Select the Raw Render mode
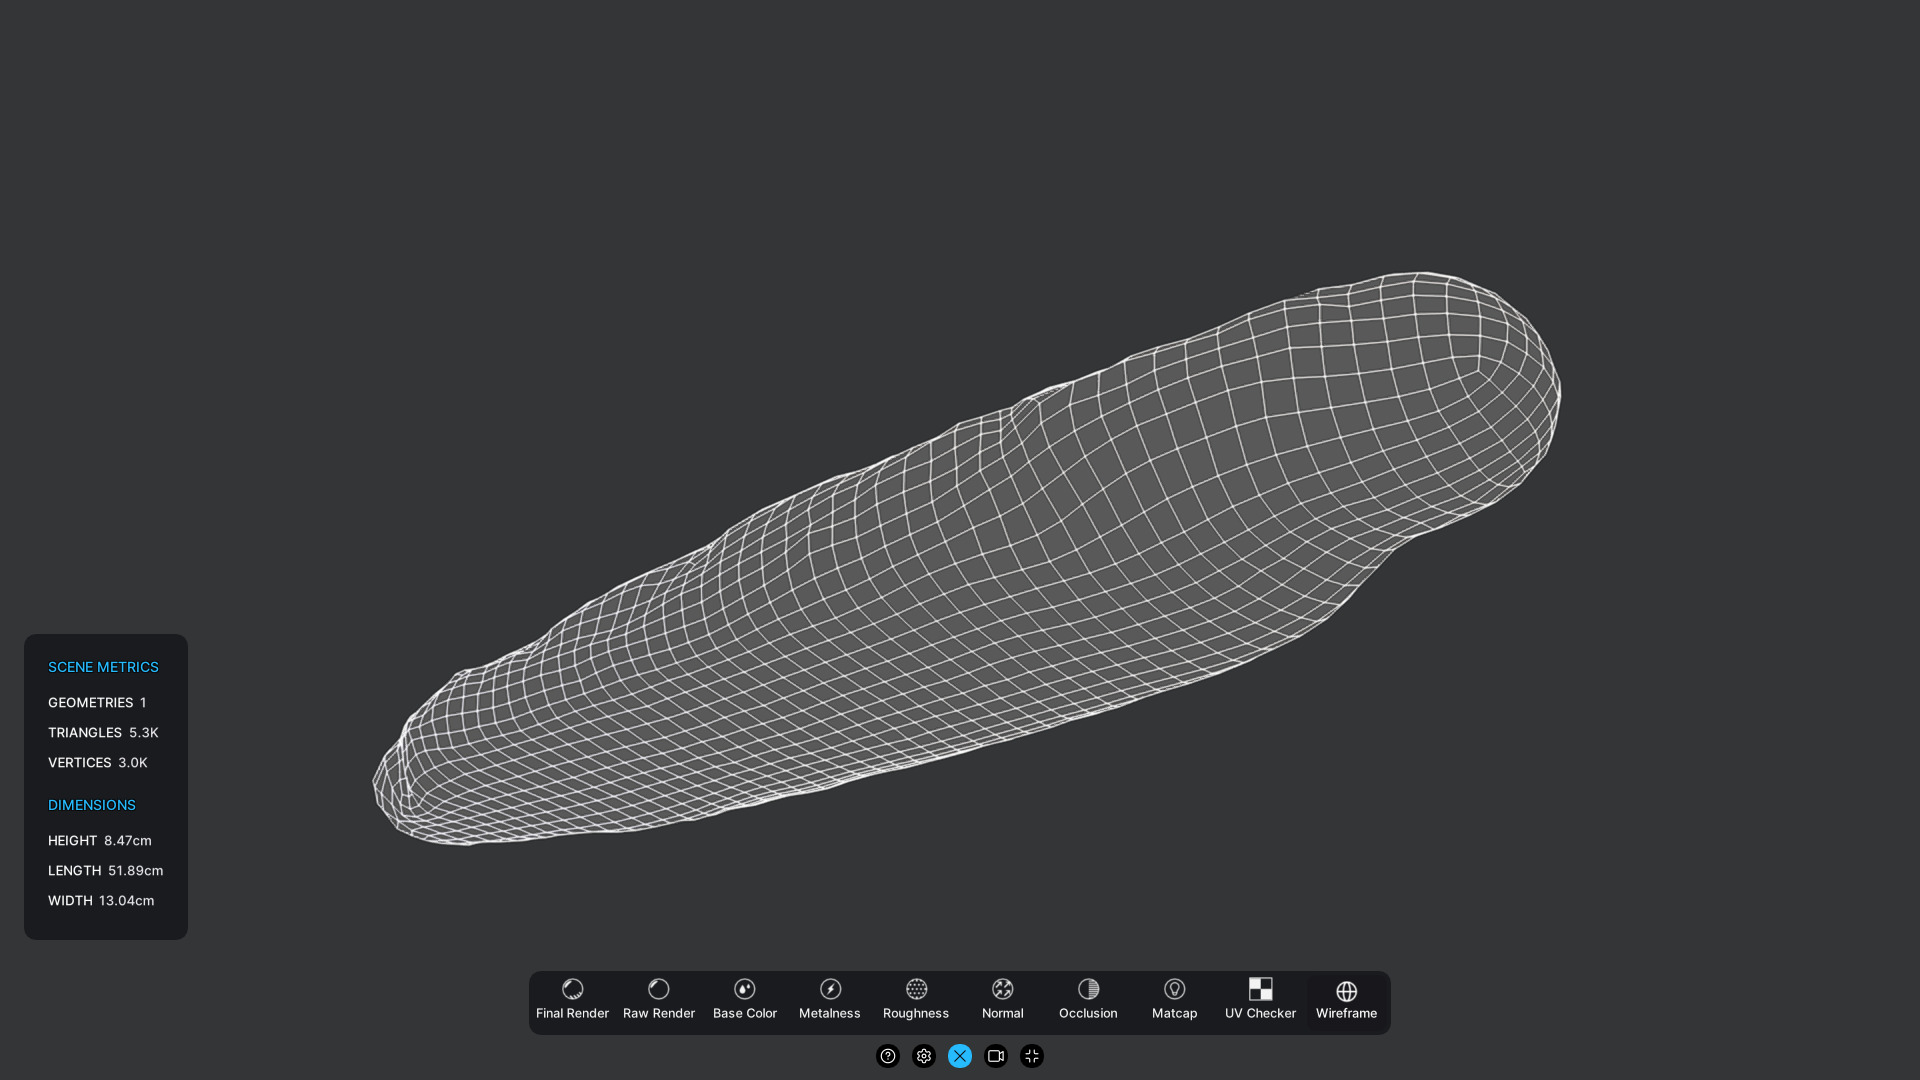 (x=658, y=1001)
